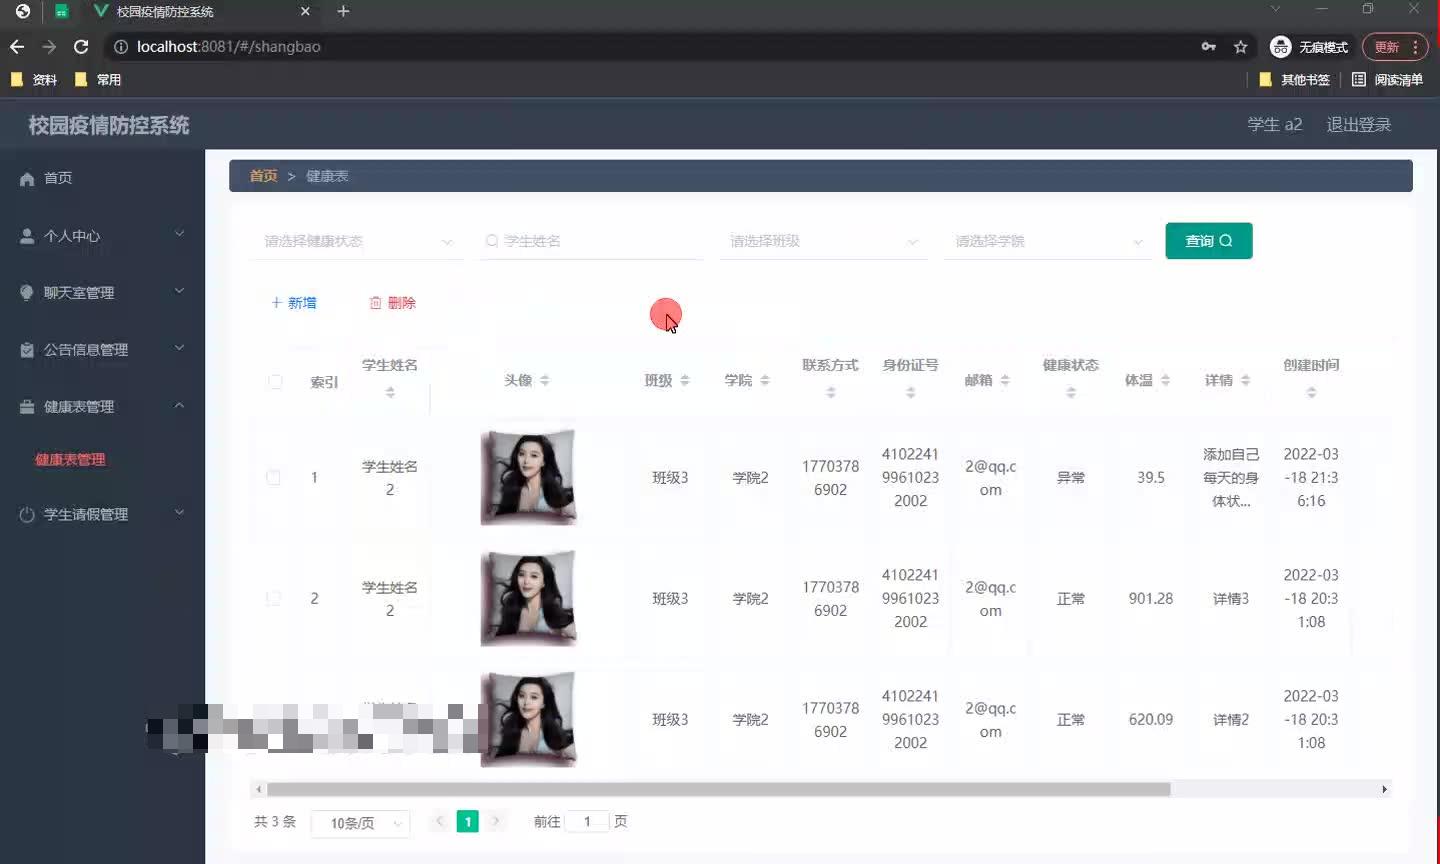Screen dimensions: 1440x864
Task: Click the icon beside 聊天室管理
Action: (x=27, y=293)
